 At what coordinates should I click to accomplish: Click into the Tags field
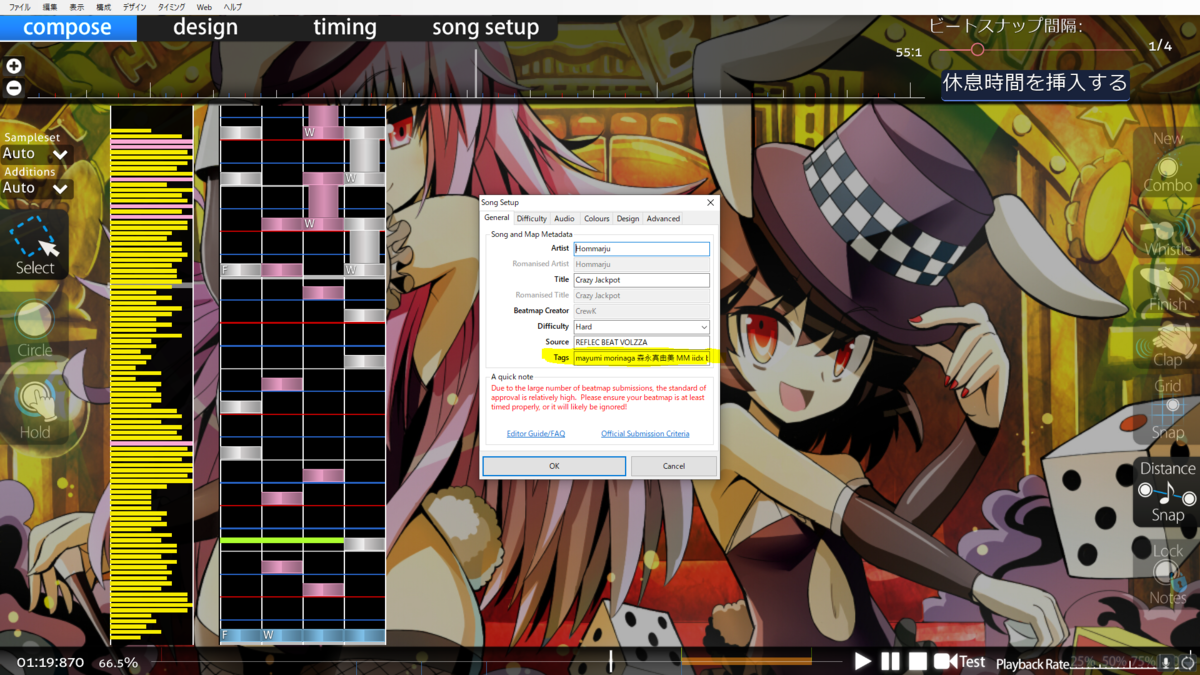[641, 358]
